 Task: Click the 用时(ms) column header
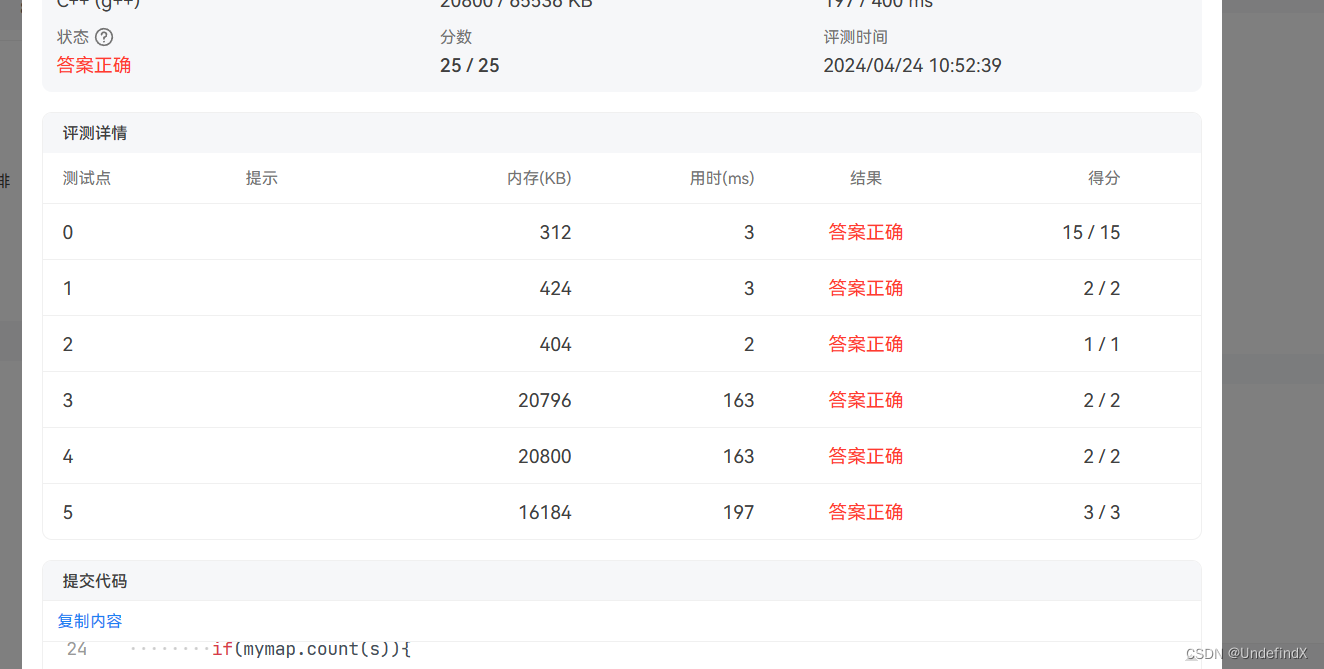click(722, 177)
